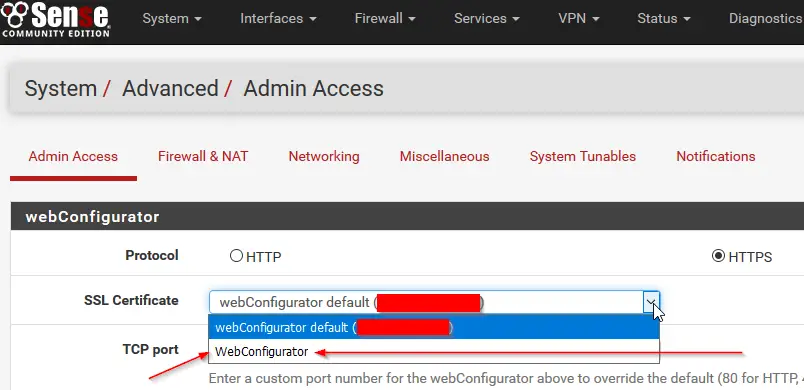Open the Diagnostics menu

click(x=766, y=19)
